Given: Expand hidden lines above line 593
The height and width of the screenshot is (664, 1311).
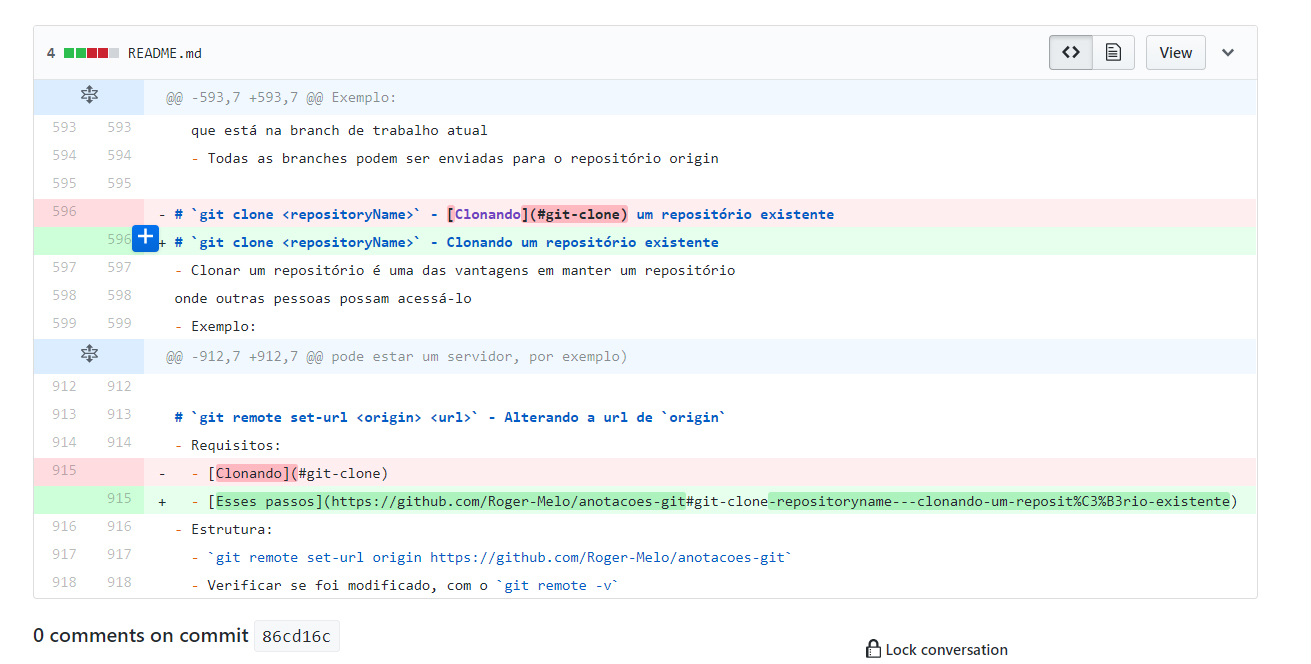Looking at the screenshot, I should 89,97.
